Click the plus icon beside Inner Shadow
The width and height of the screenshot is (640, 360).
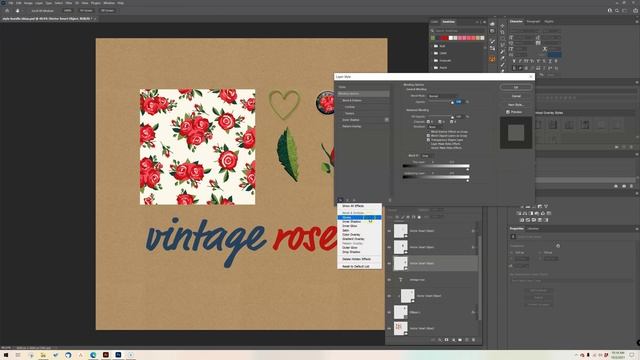(x=387, y=120)
